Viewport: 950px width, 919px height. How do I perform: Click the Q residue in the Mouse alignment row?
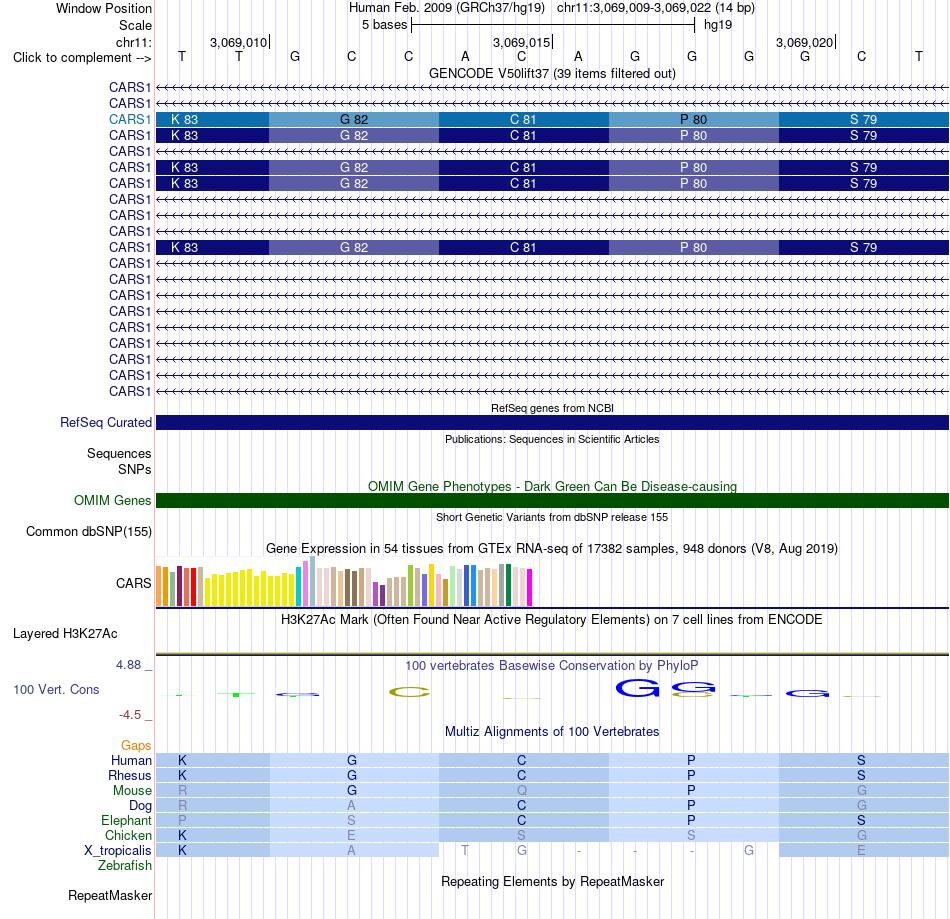[522, 791]
